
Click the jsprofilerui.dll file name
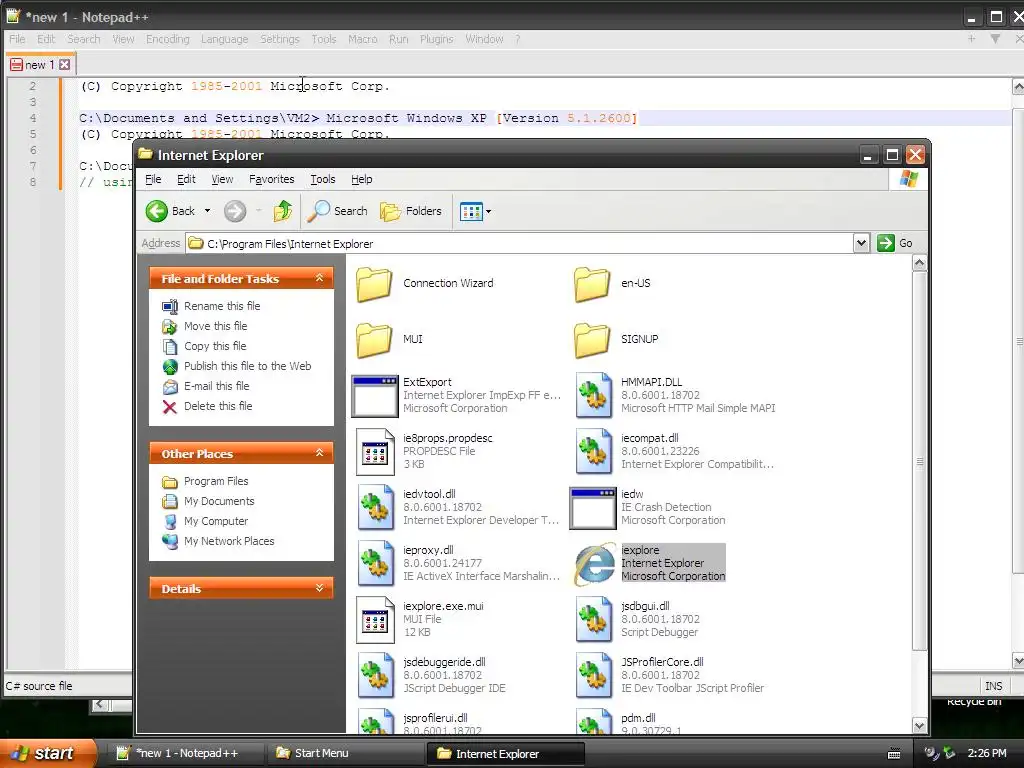(435, 718)
